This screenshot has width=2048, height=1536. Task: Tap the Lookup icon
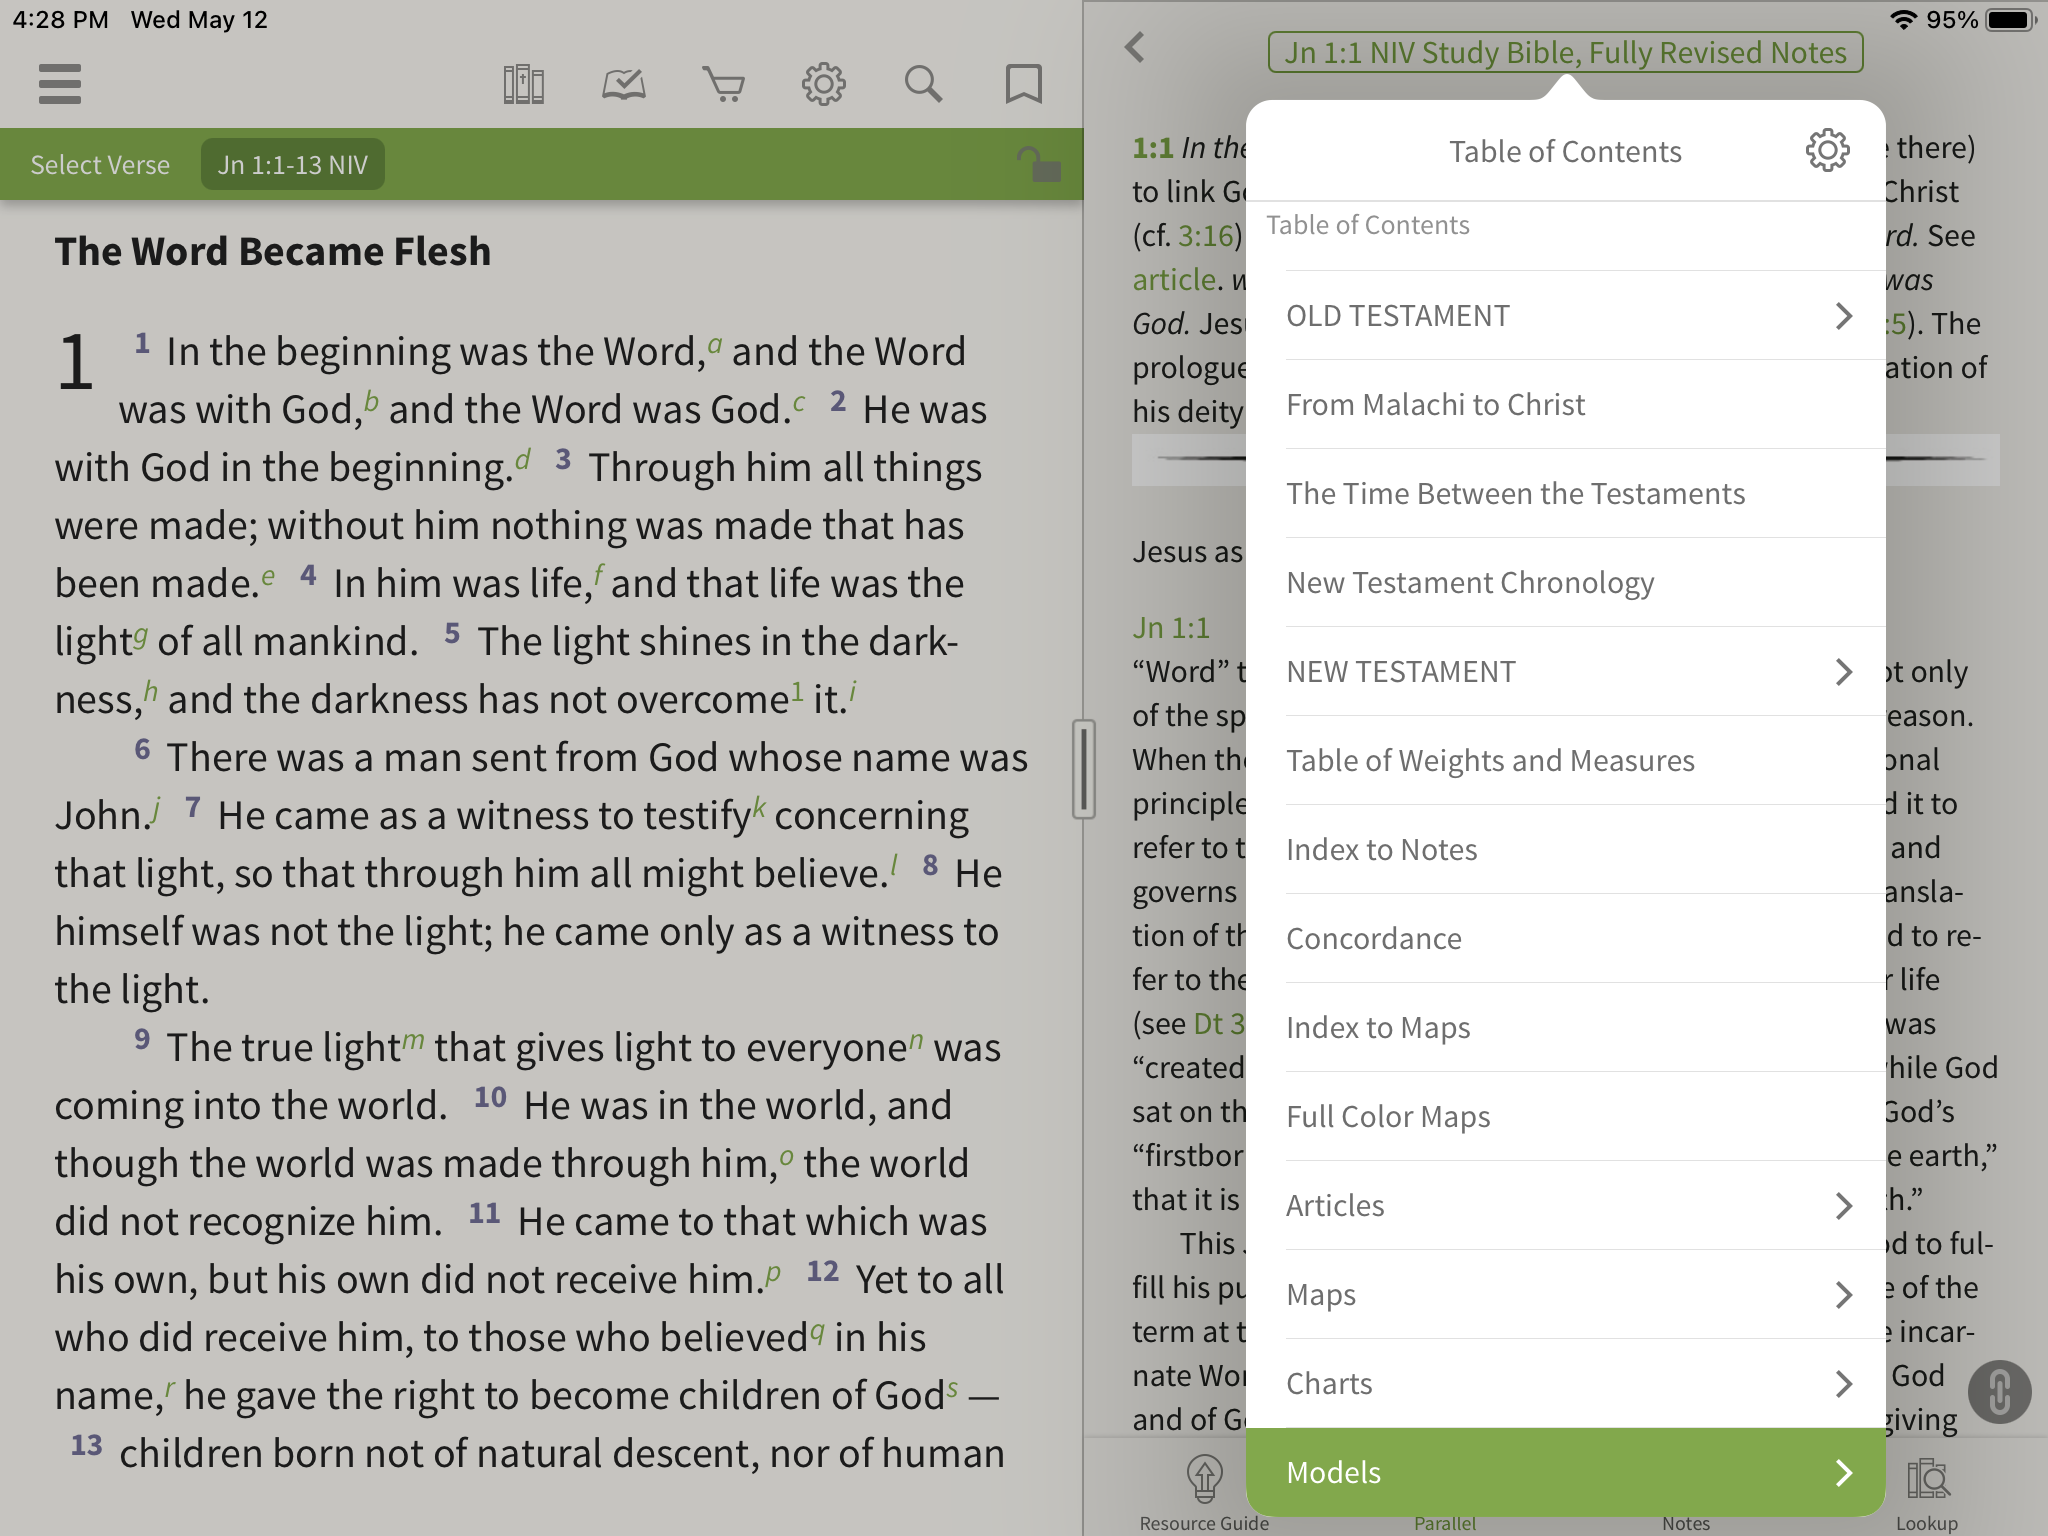click(1927, 1479)
